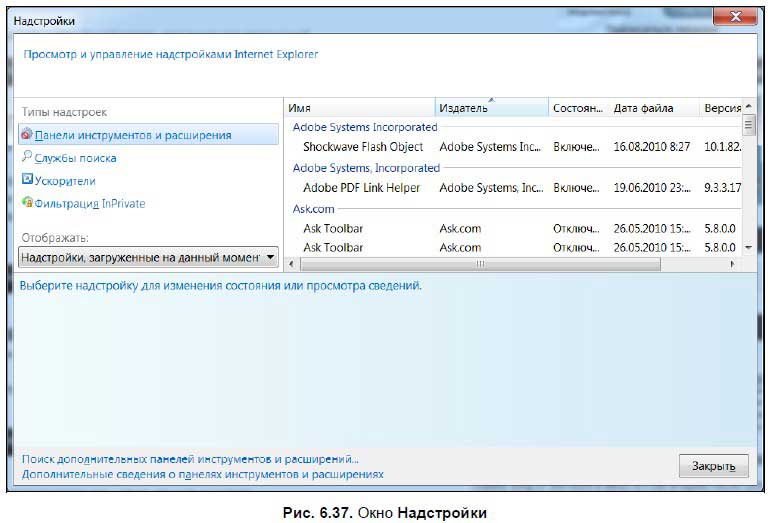Viewport: 770px width, 523px height.
Task: Sort the list by Издатель column
Action: click(492, 108)
